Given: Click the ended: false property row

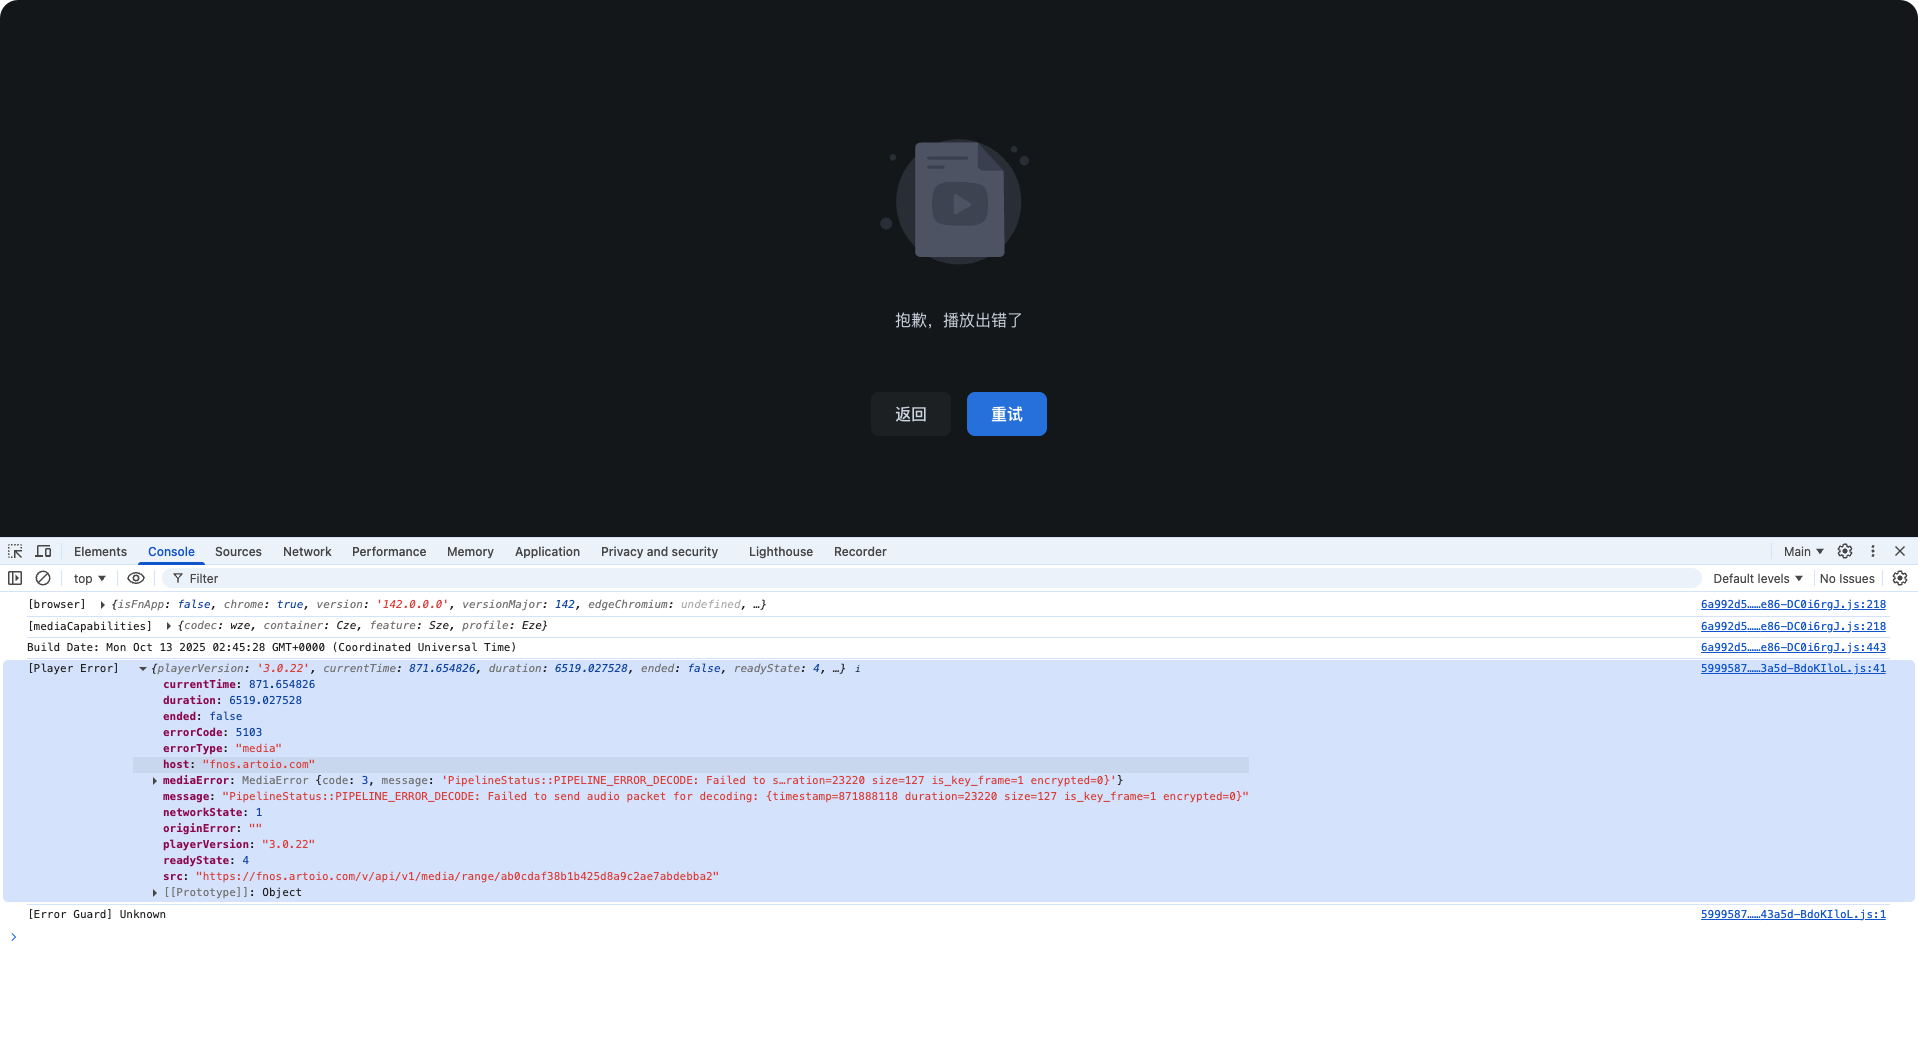Looking at the screenshot, I should point(202,717).
